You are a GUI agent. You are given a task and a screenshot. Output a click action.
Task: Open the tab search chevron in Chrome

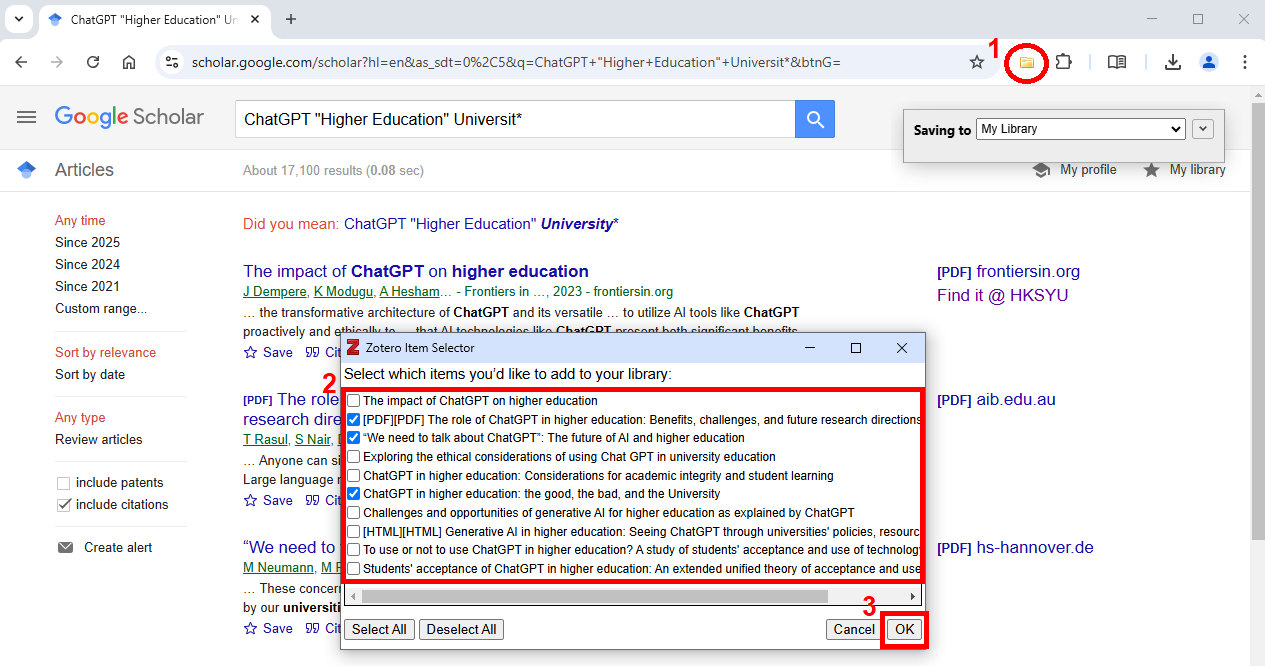[18, 19]
